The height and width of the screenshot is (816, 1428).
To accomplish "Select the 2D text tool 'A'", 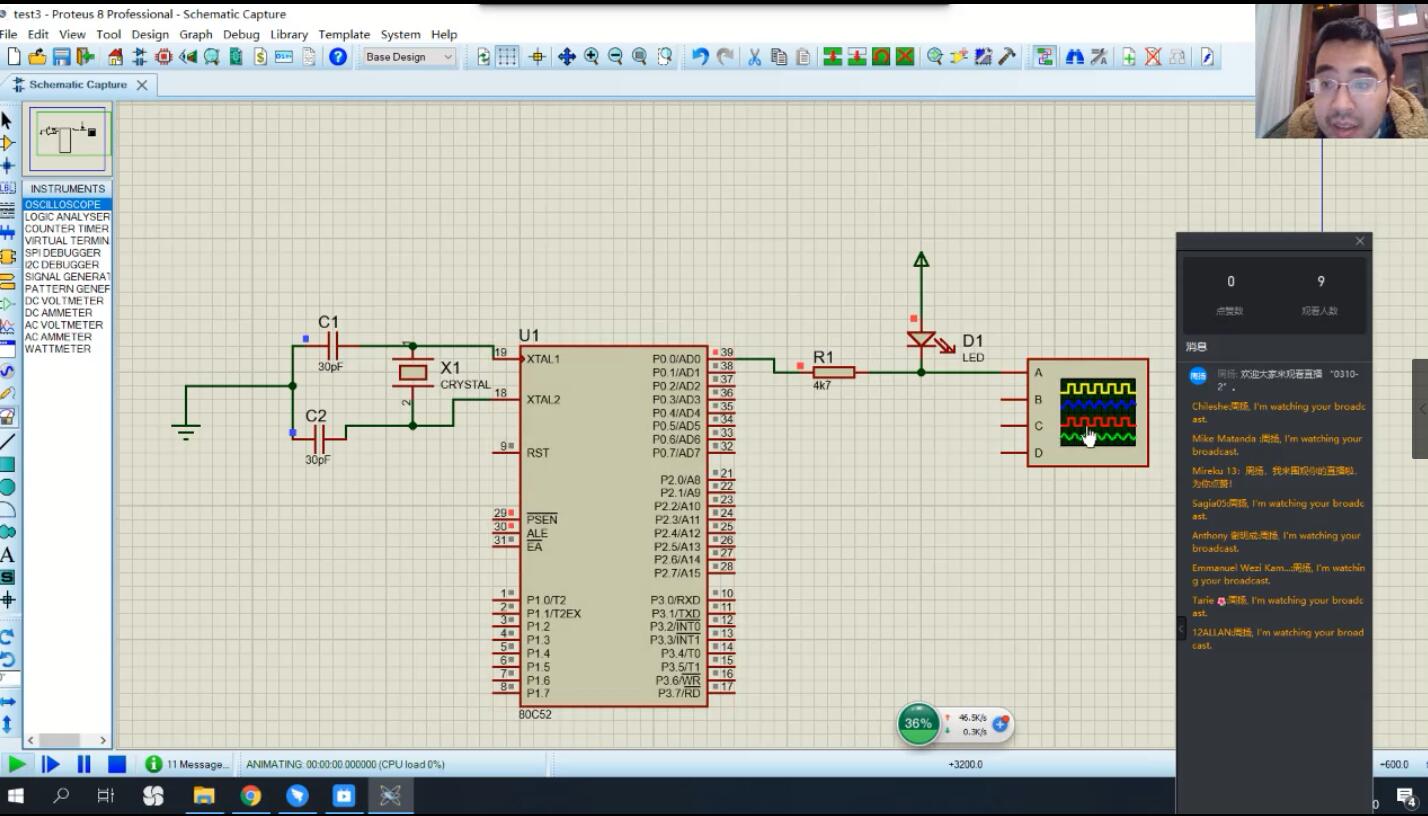I will tap(8, 555).
